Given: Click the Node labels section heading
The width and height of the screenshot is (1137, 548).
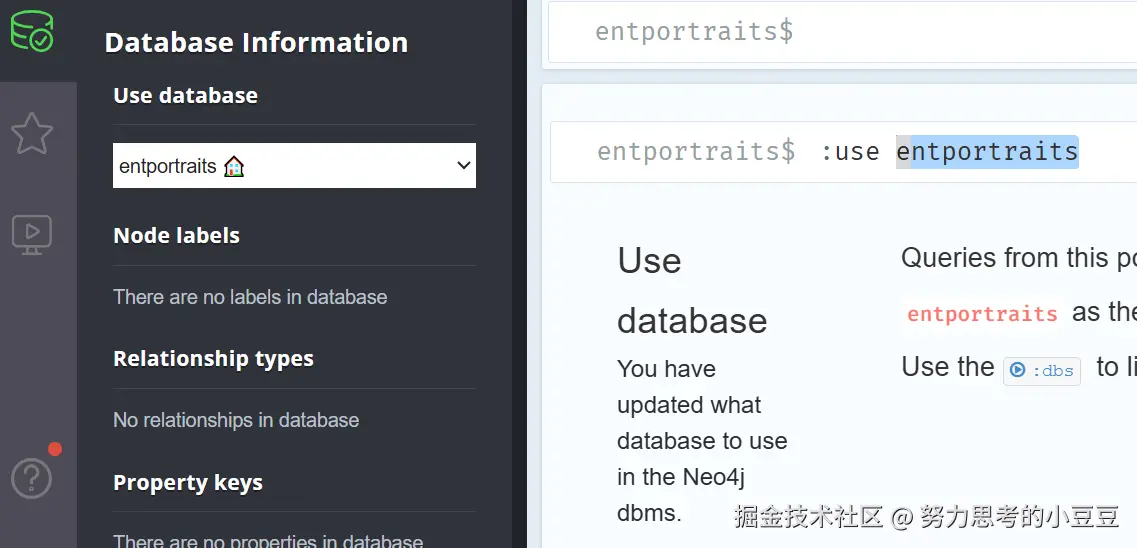Looking at the screenshot, I should (x=177, y=236).
